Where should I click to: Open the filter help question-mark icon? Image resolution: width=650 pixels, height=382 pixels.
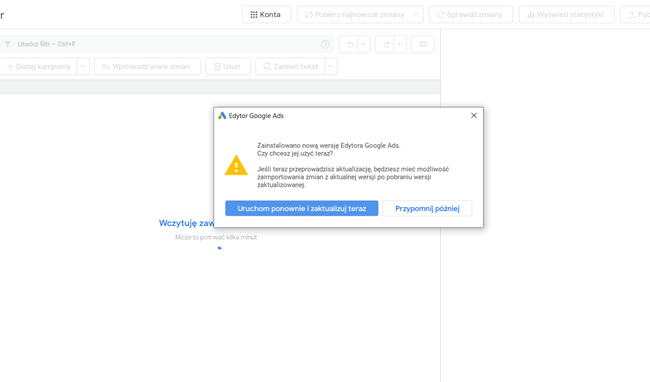pyautogui.click(x=325, y=44)
